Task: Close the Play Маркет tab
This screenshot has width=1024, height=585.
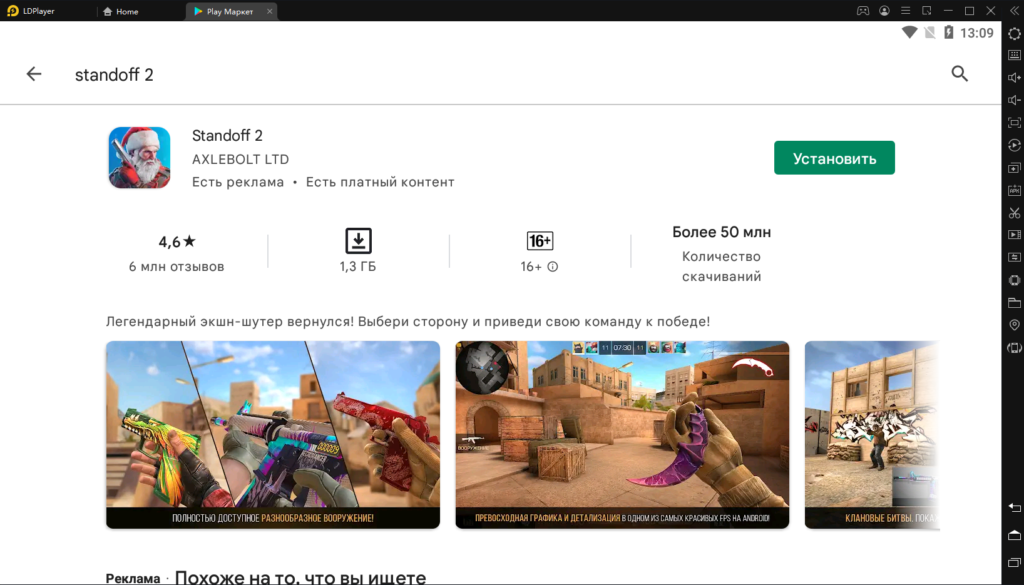Action: pyautogui.click(x=267, y=12)
